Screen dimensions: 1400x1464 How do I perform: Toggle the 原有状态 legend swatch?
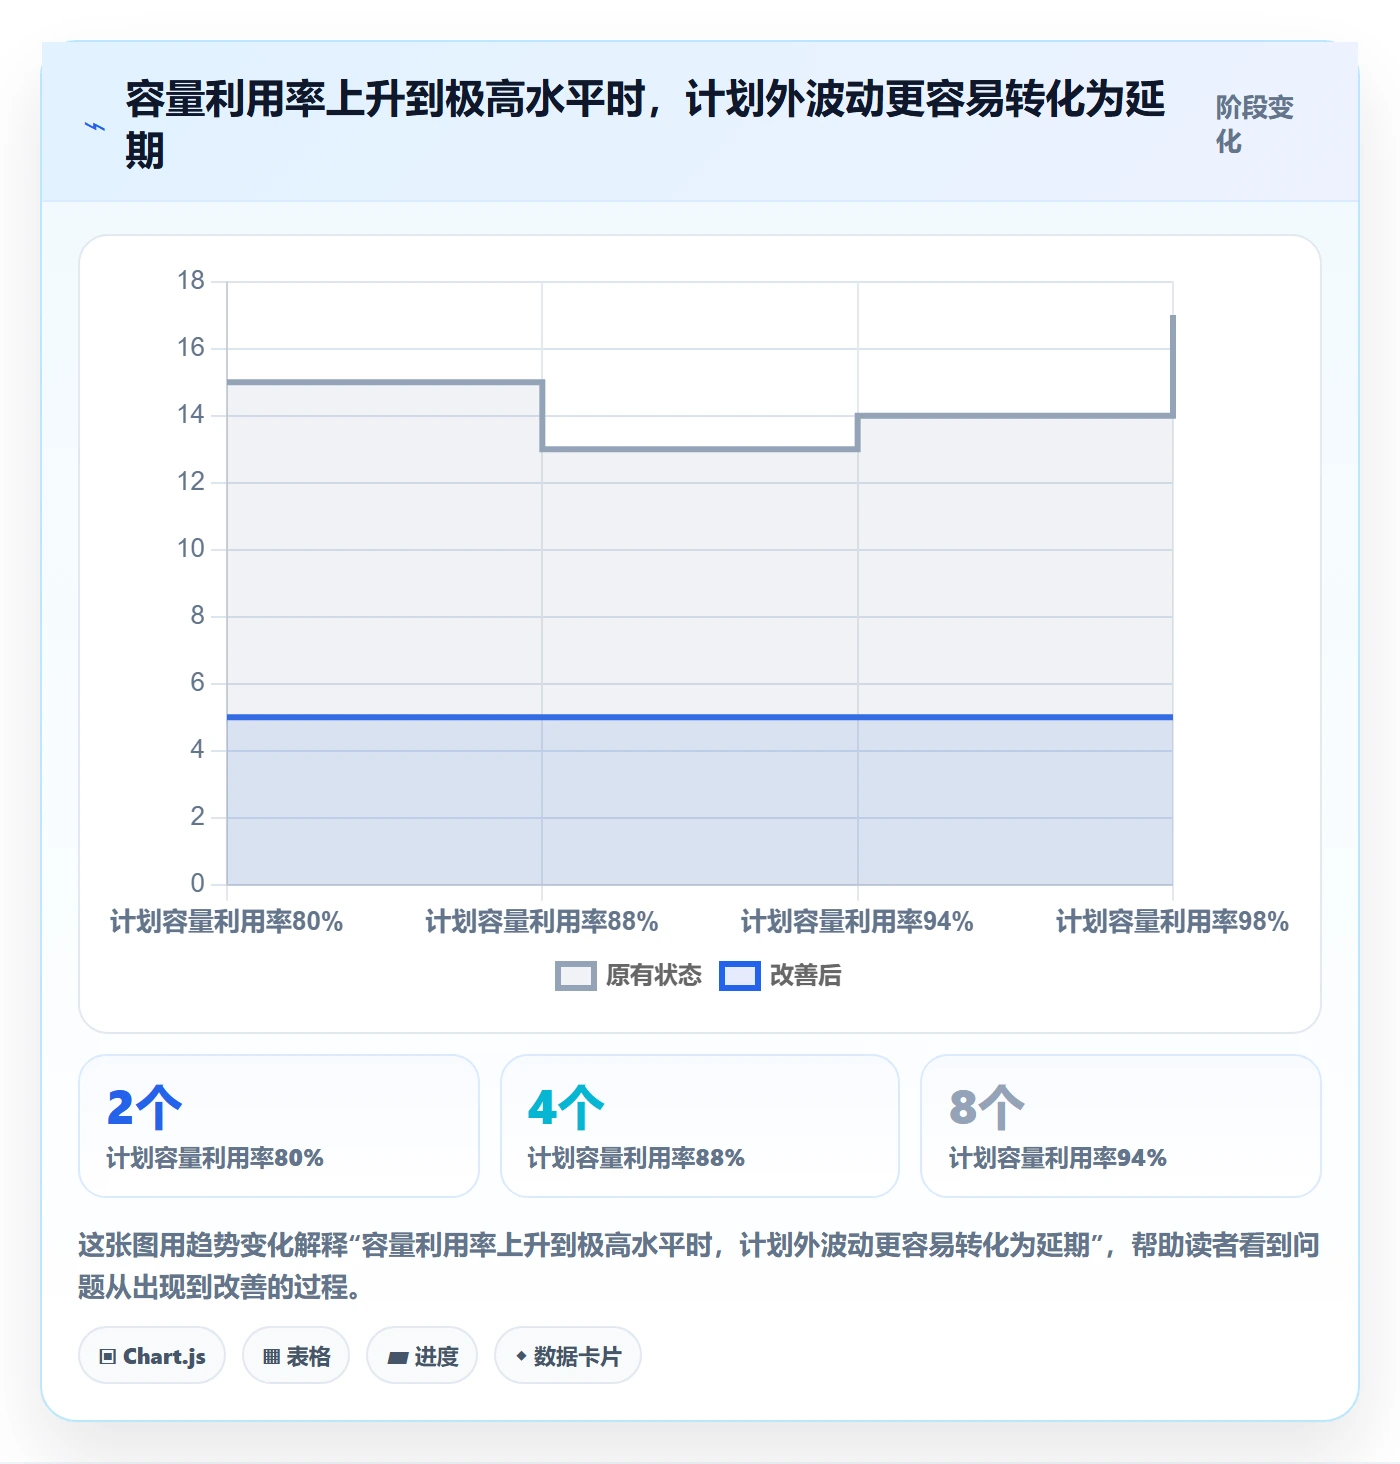[575, 976]
